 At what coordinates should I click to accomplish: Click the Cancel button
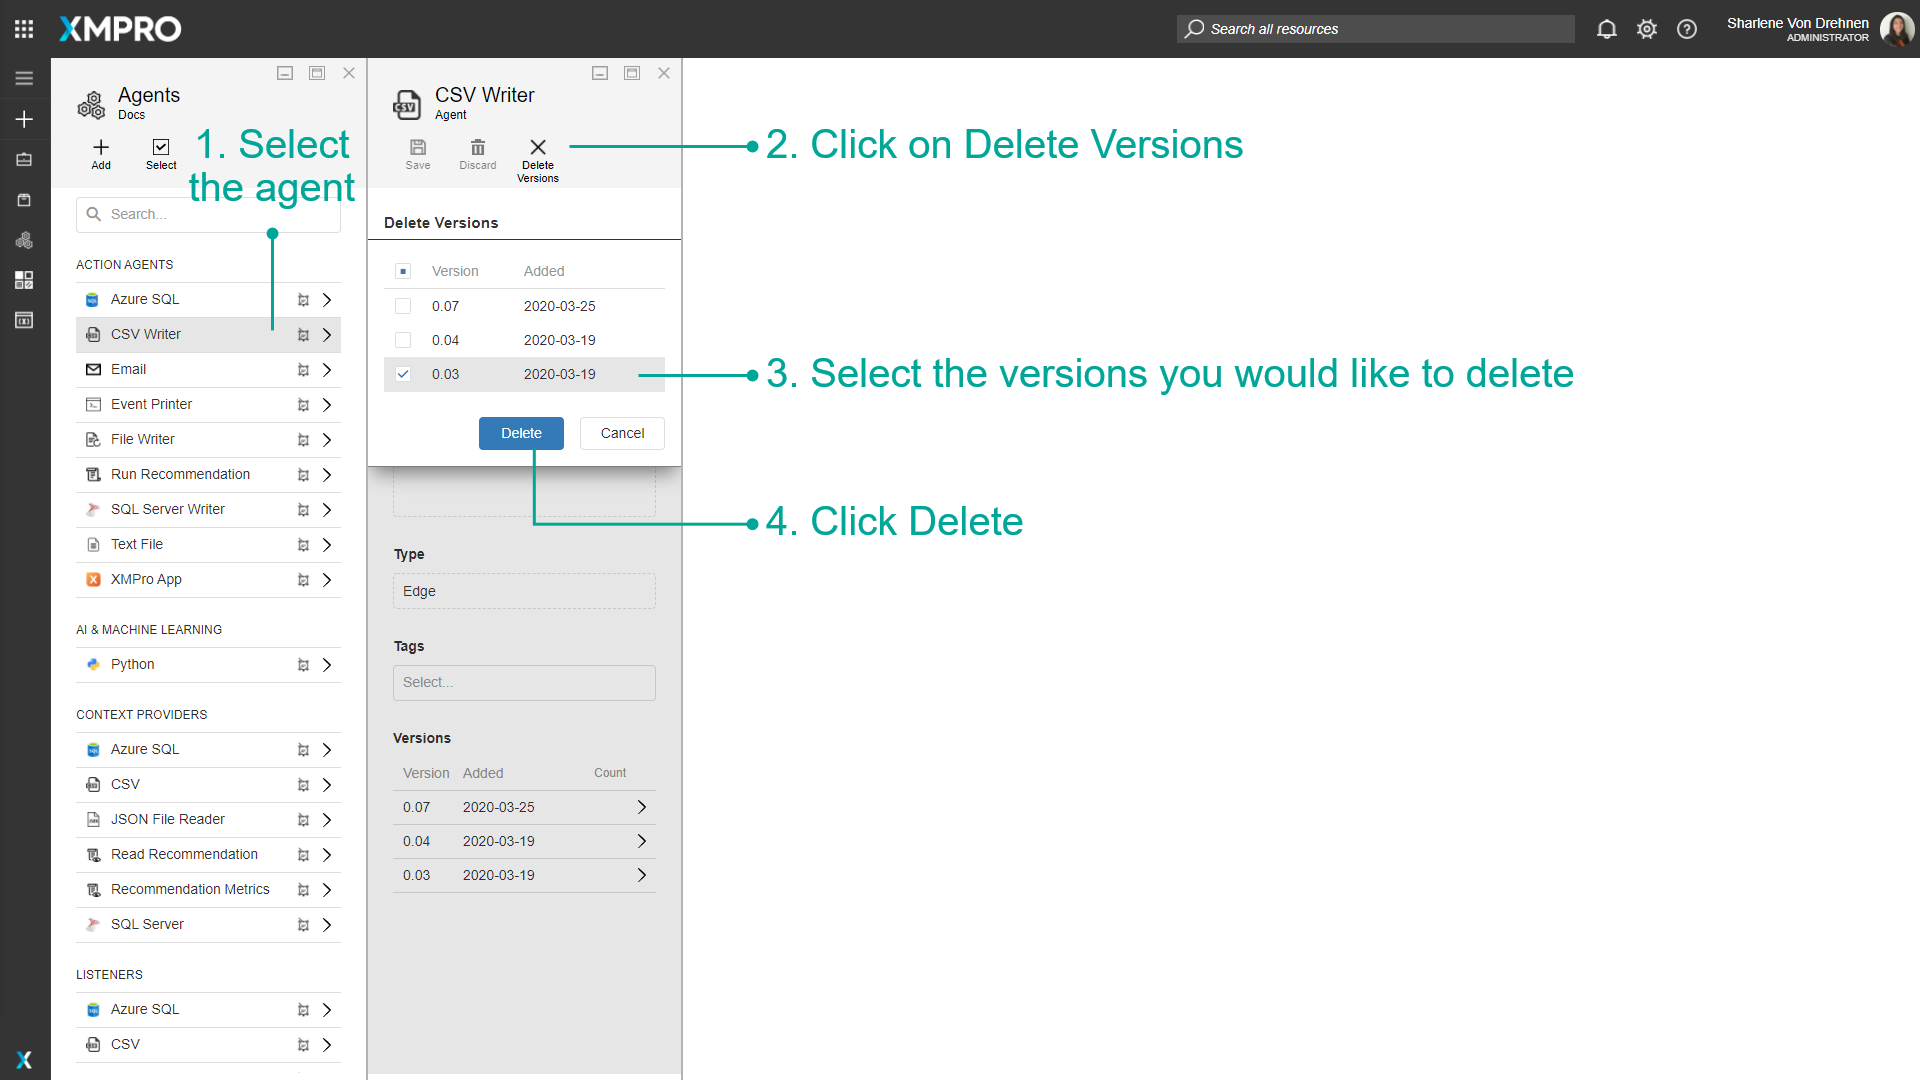pos(622,433)
